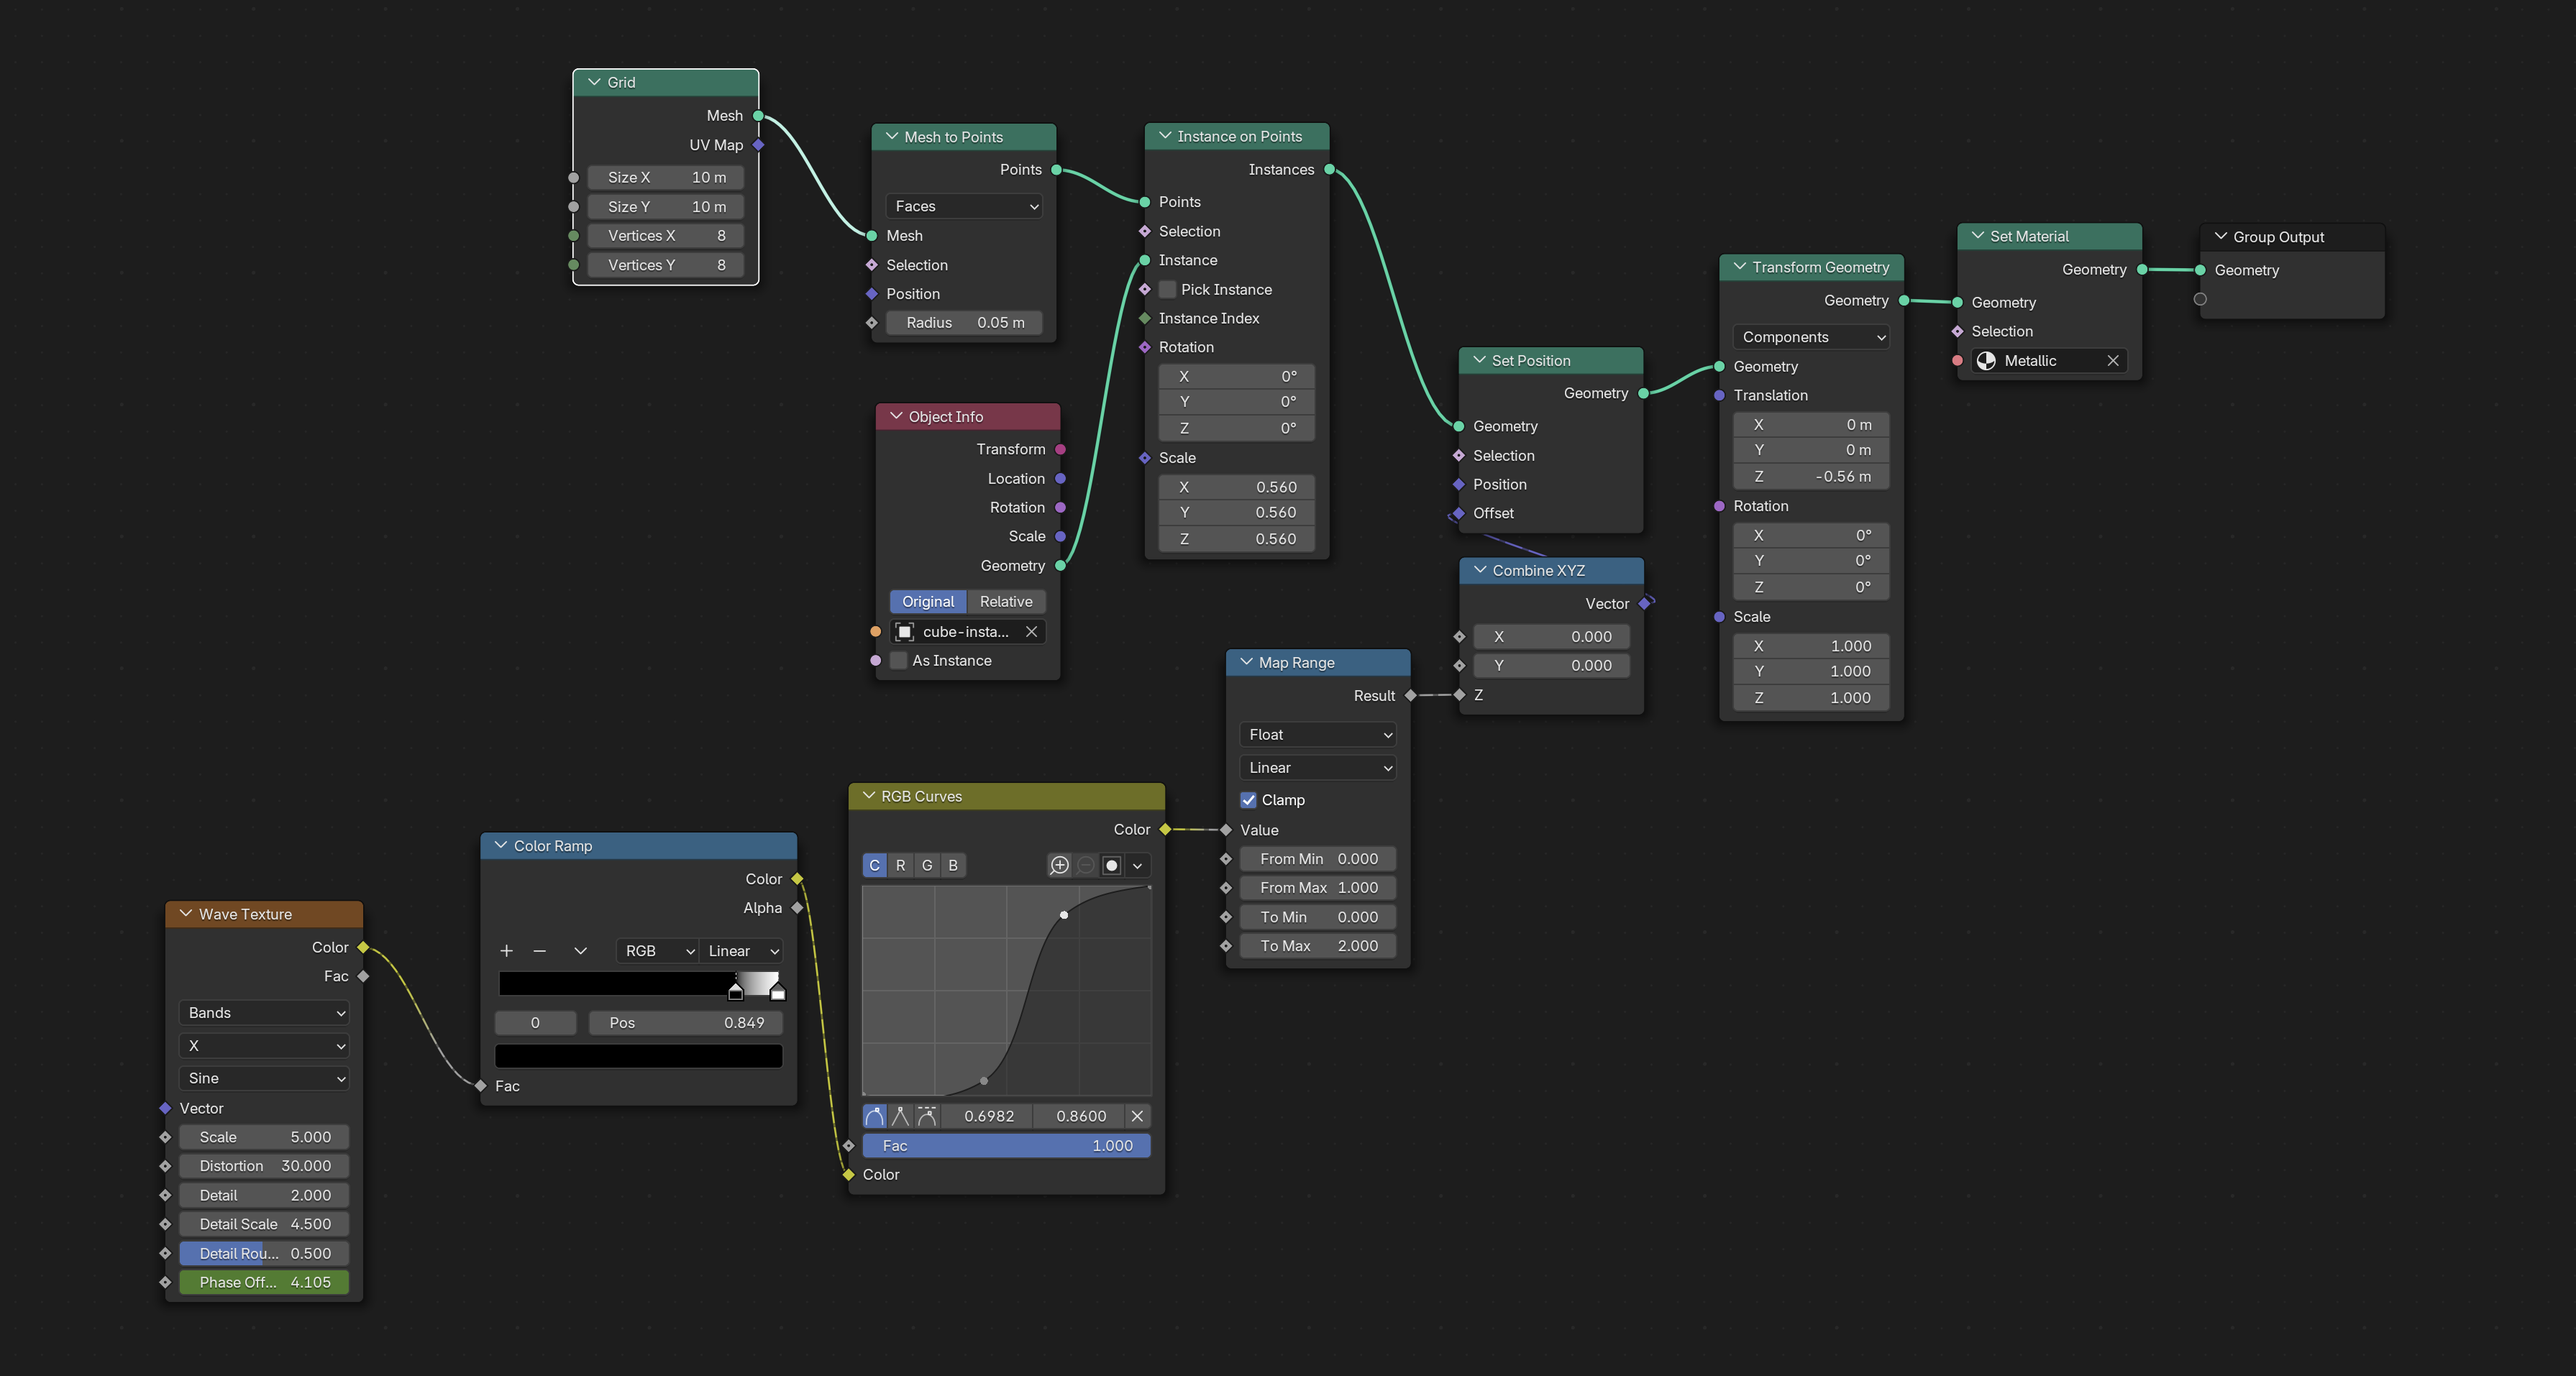Select R channel curve

[901, 865]
